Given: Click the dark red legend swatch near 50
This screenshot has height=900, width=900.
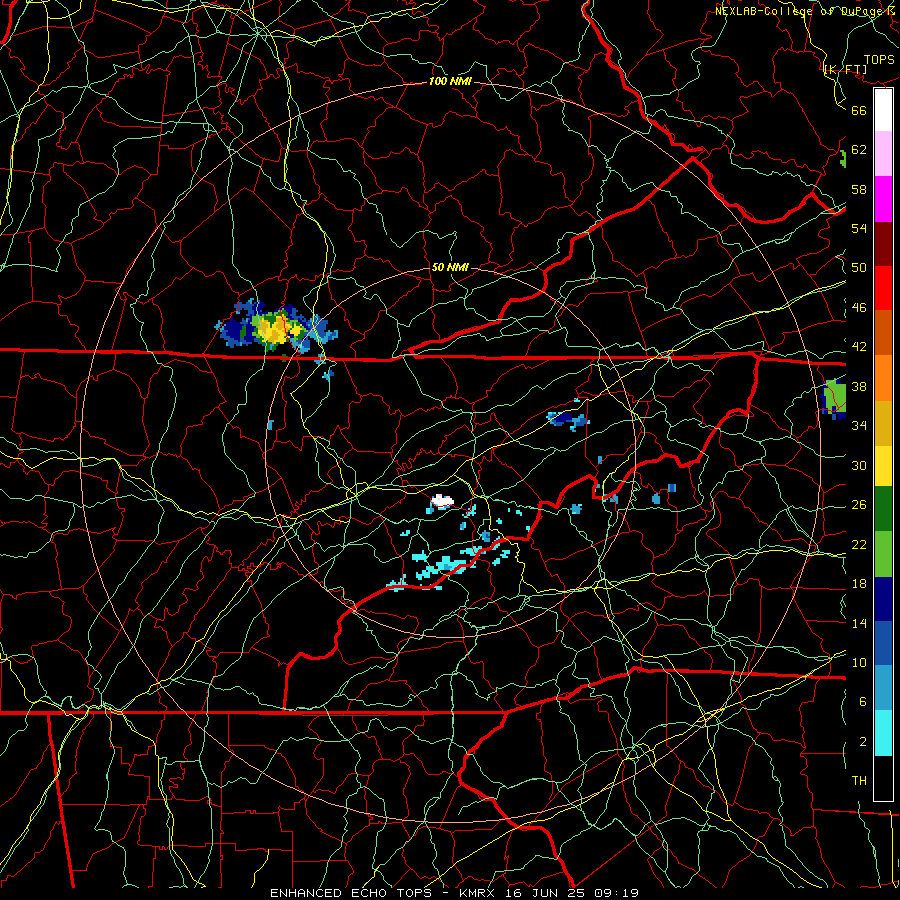Looking at the screenshot, I should pos(883,244).
